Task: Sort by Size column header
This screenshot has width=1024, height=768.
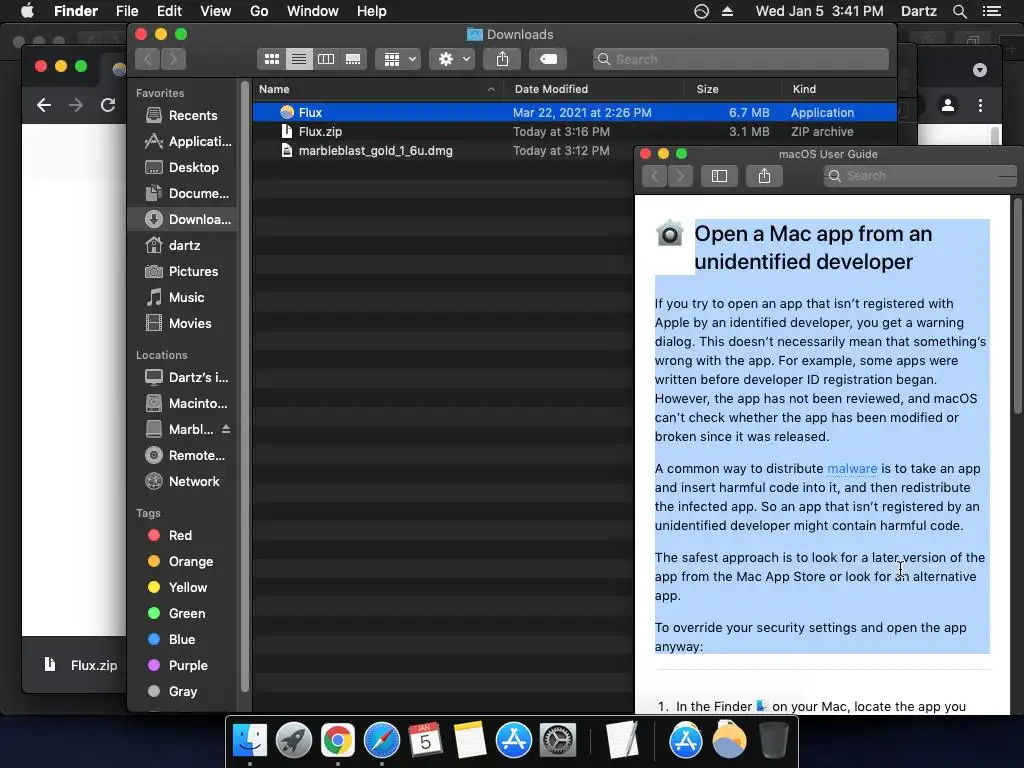Action: (x=733, y=89)
